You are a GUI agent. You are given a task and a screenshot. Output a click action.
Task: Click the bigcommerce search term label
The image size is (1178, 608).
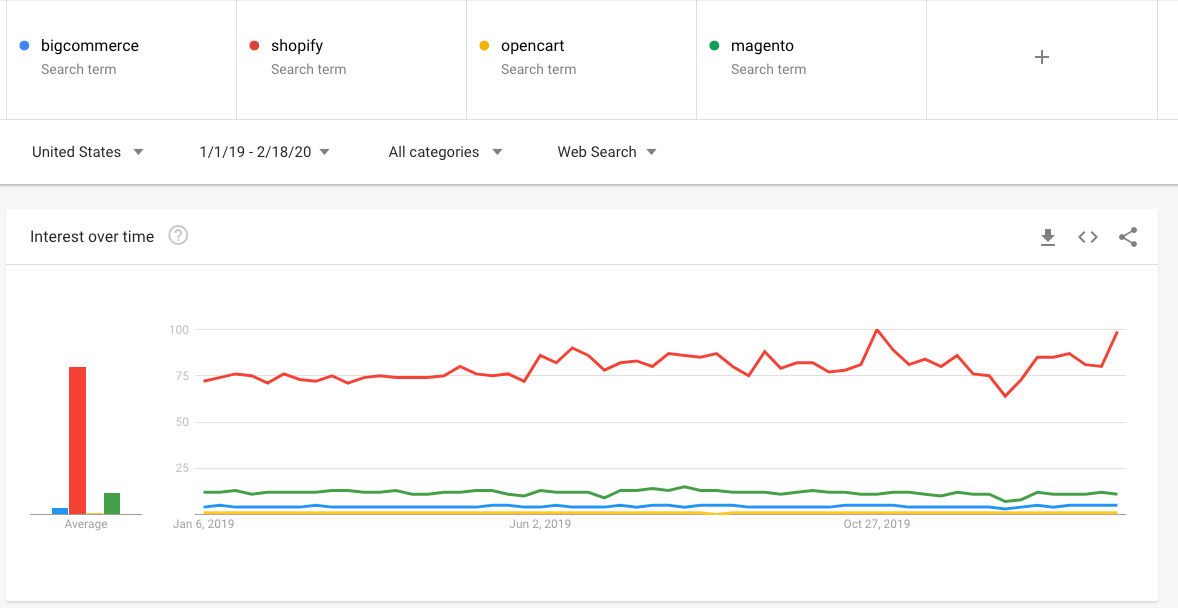tap(89, 45)
